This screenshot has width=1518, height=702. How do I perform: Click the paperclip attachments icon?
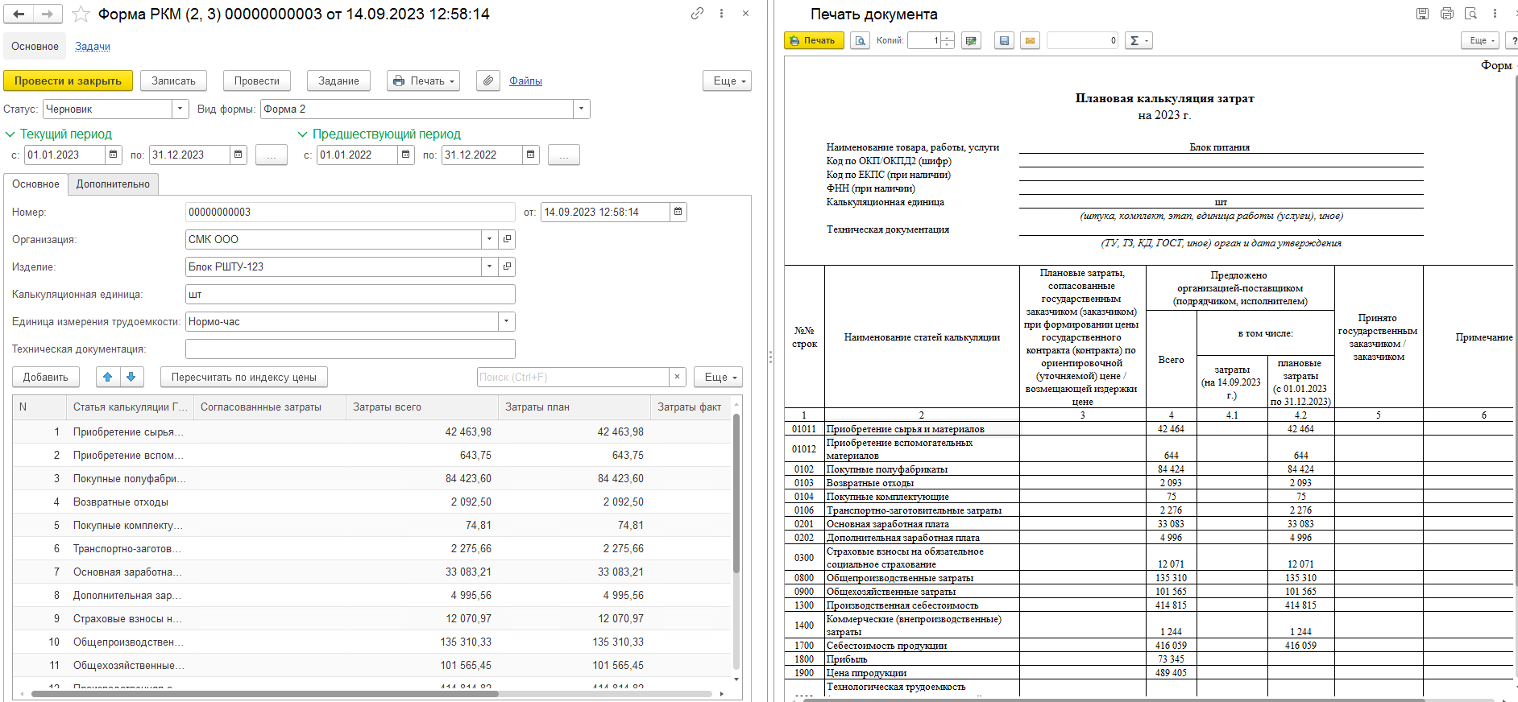pos(487,81)
